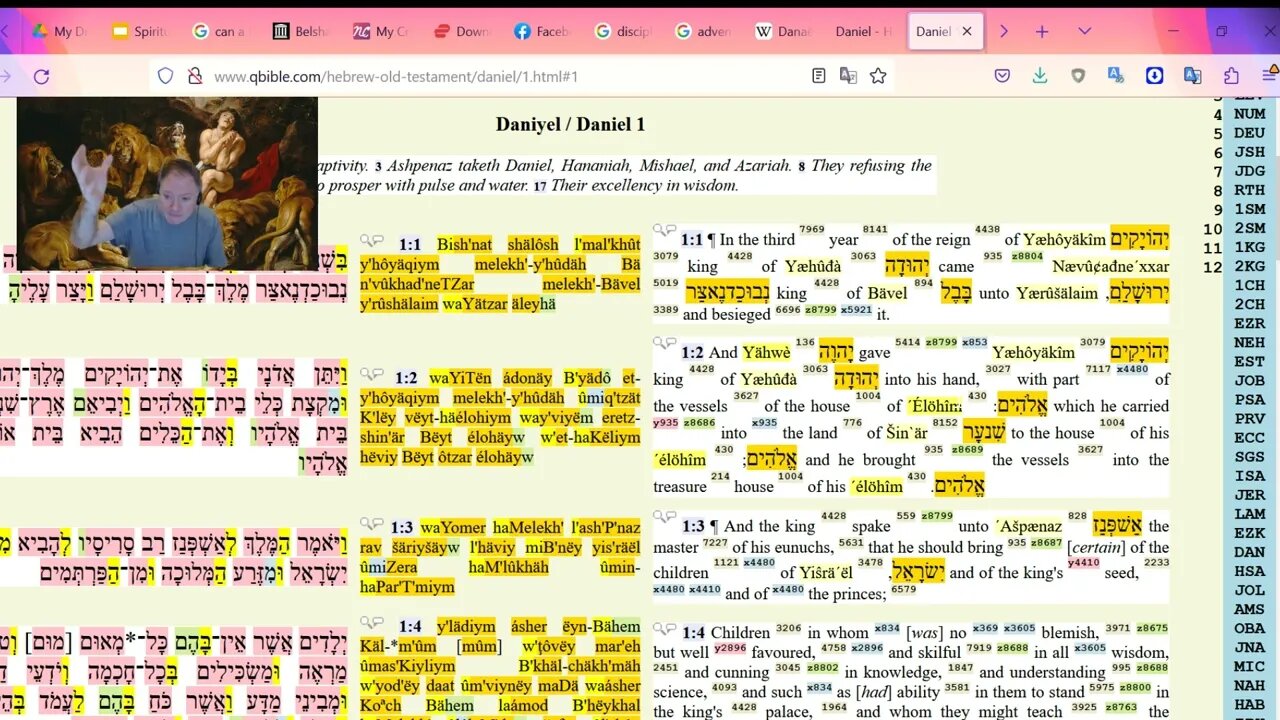Reload the current page
The image size is (1280, 720).
(x=41, y=76)
